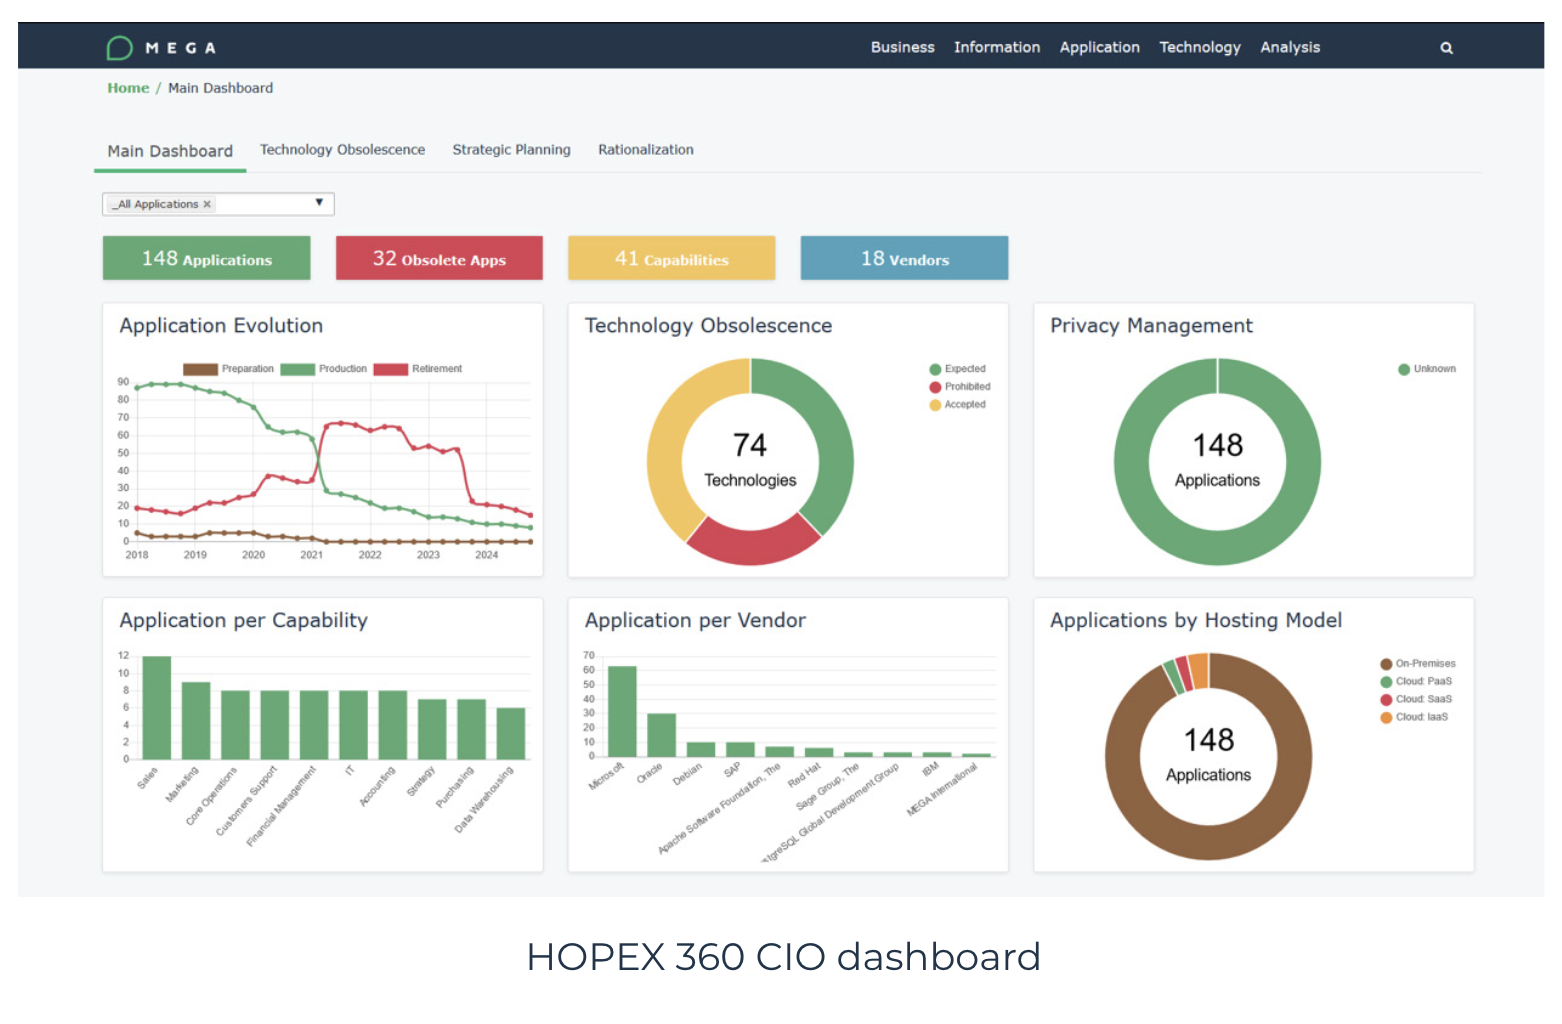Click the Application Evolution card title
The width and height of the screenshot is (1562, 1024).
(221, 326)
